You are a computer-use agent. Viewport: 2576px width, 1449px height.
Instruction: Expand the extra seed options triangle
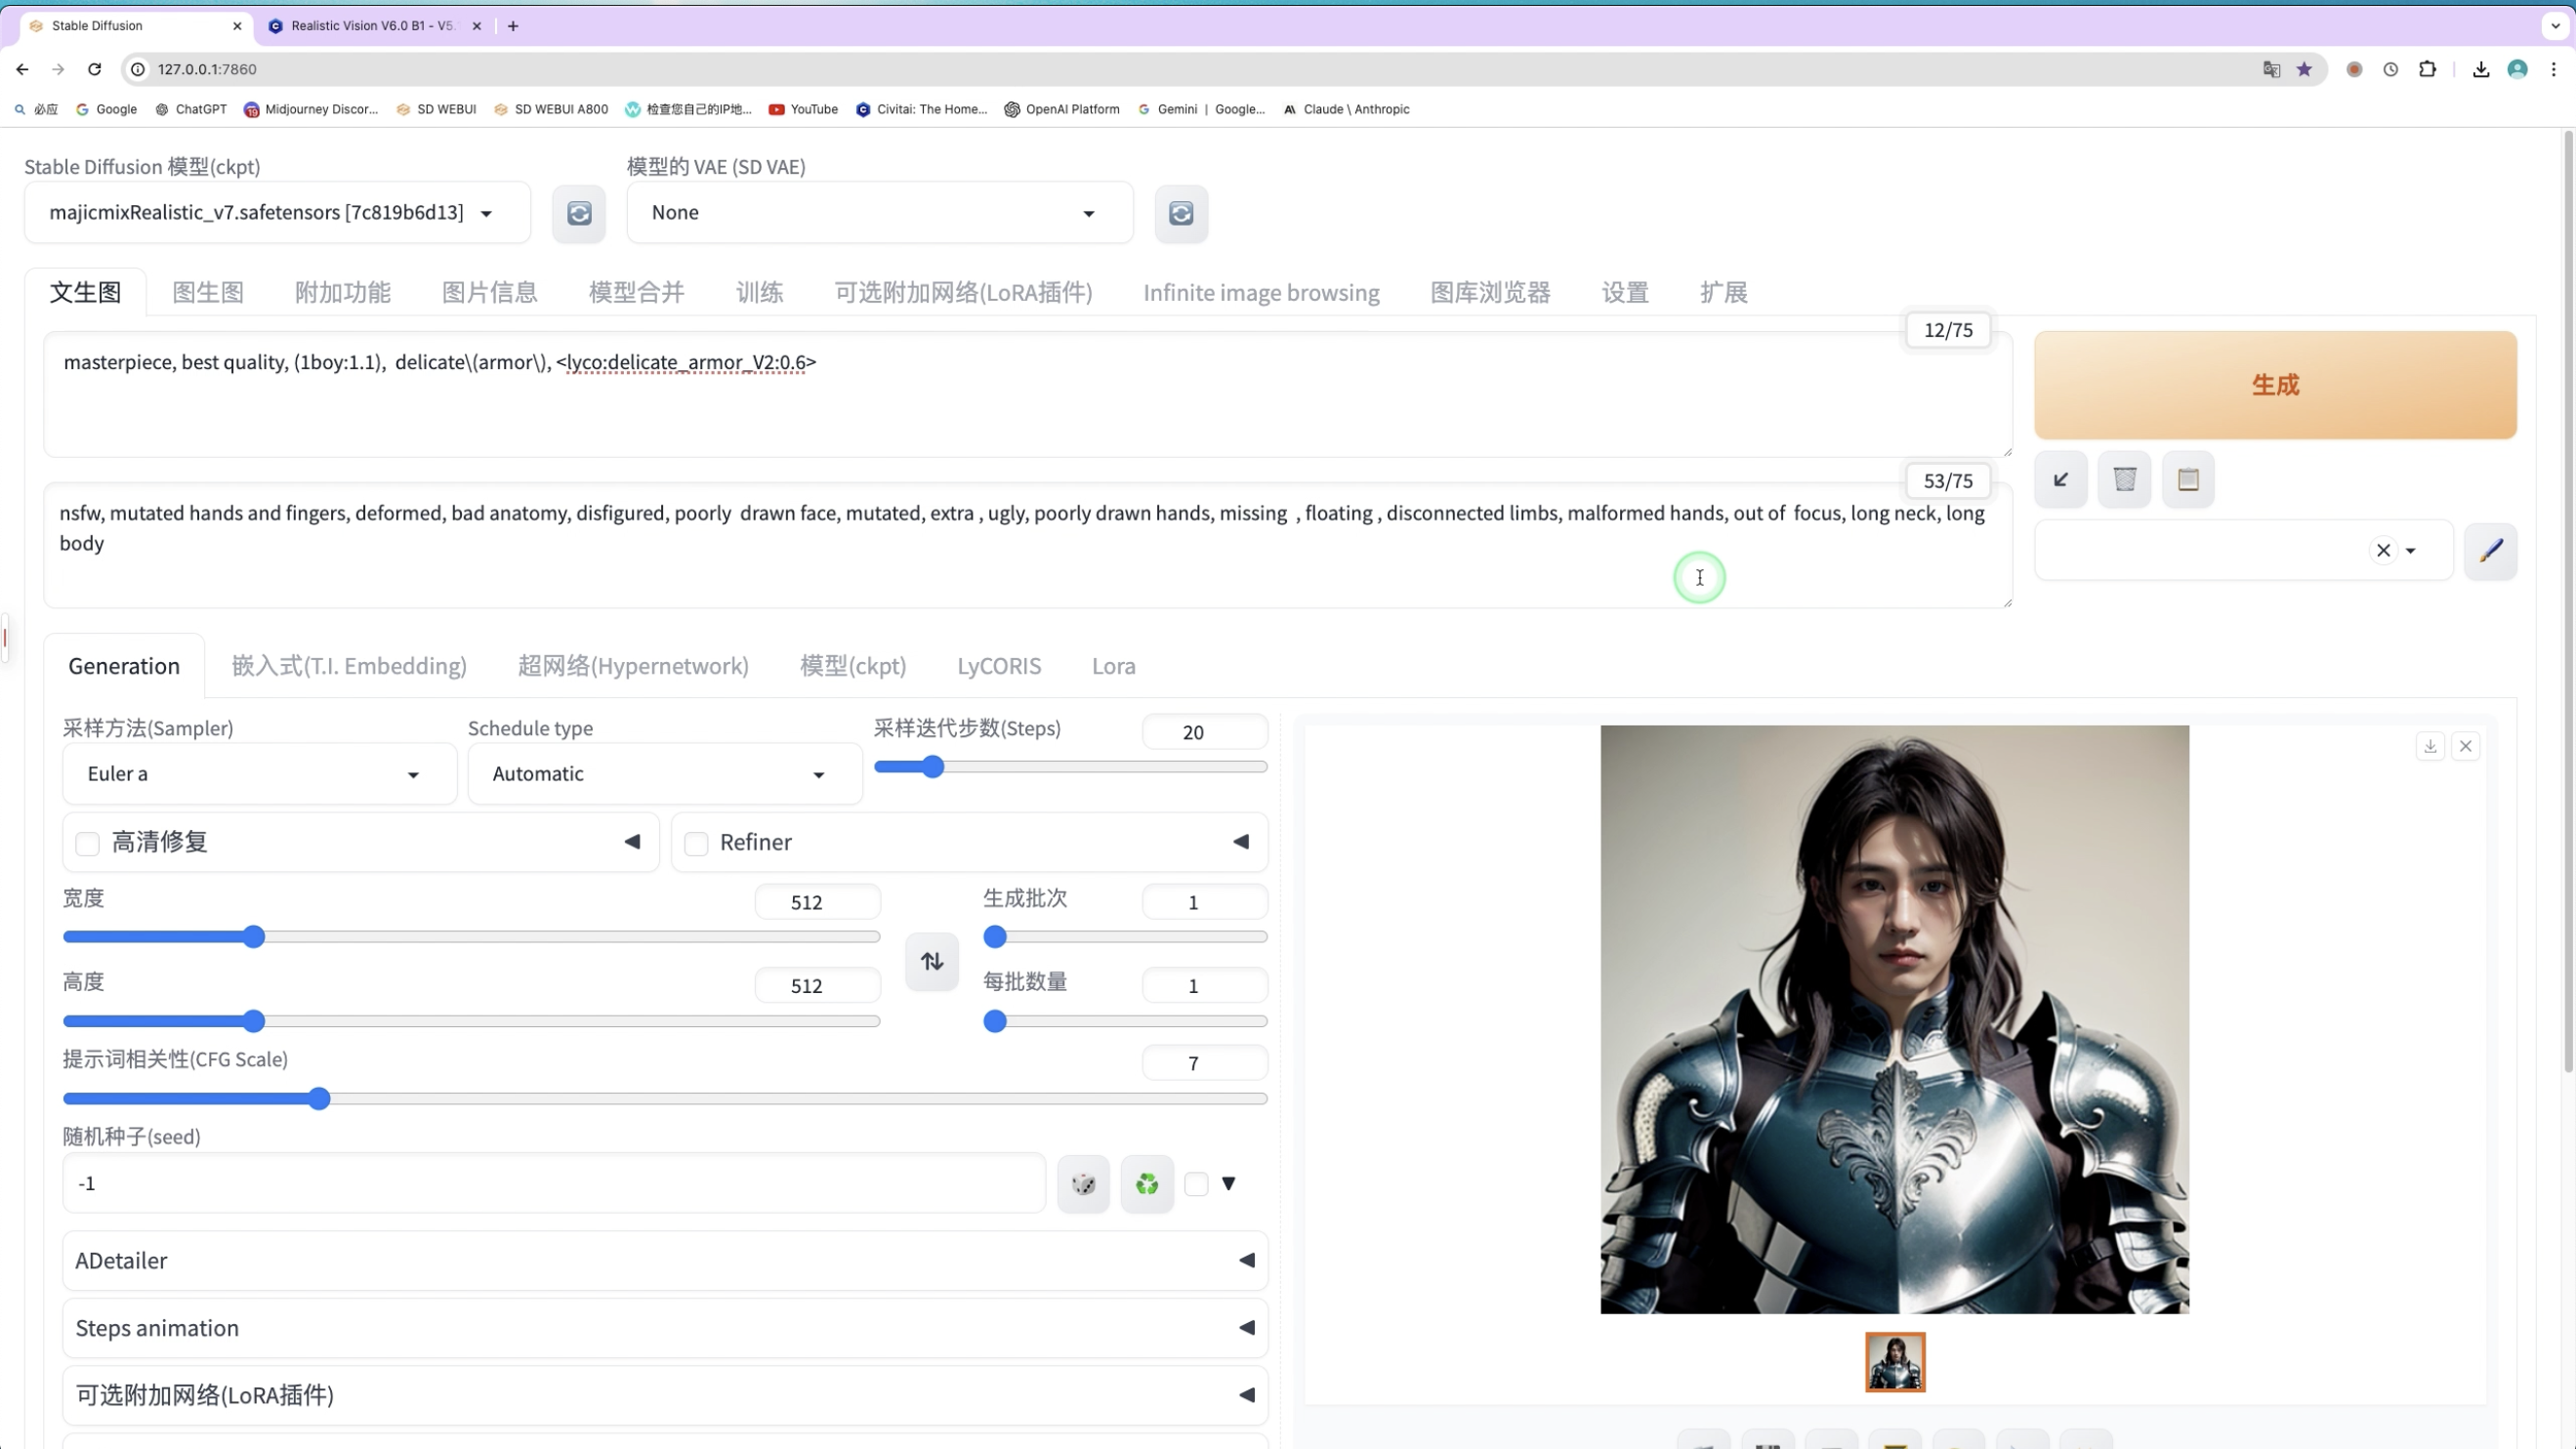click(x=1229, y=1184)
